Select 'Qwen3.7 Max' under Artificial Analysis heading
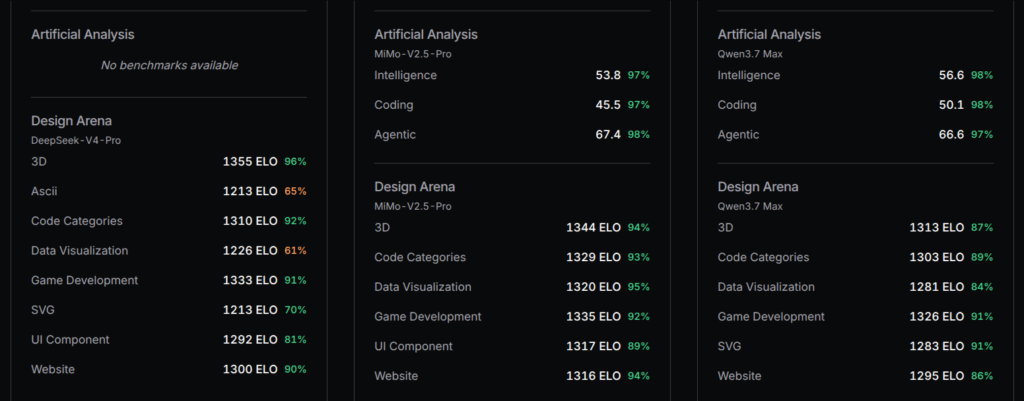The height and width of the screenshot is (401, 1024). coord(750,54)
